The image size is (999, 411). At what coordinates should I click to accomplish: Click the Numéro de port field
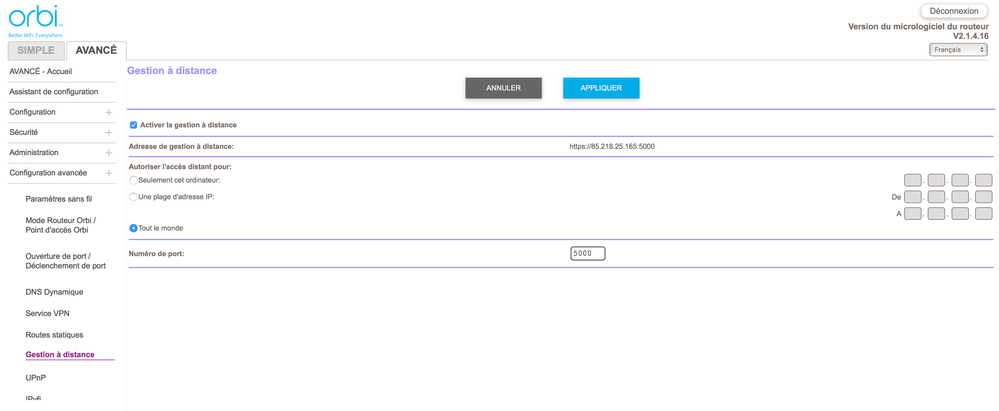click(587, 254)
